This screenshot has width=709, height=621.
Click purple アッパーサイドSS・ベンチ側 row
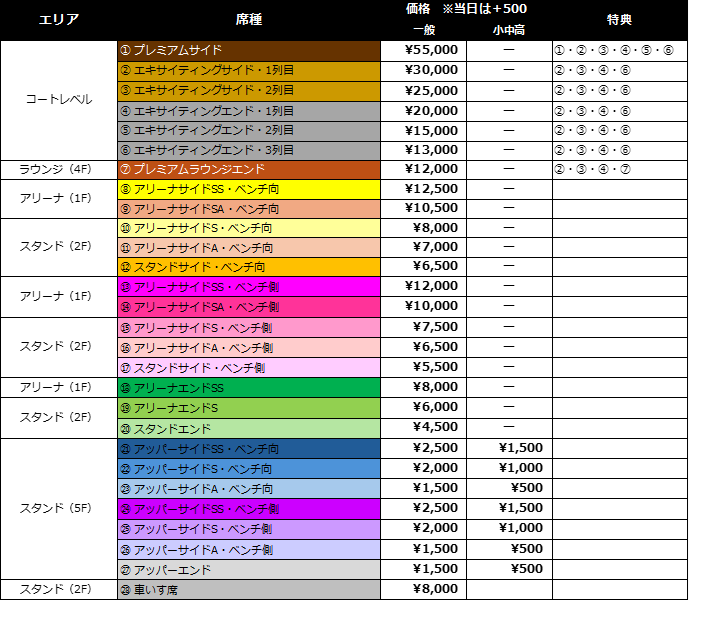249,509
